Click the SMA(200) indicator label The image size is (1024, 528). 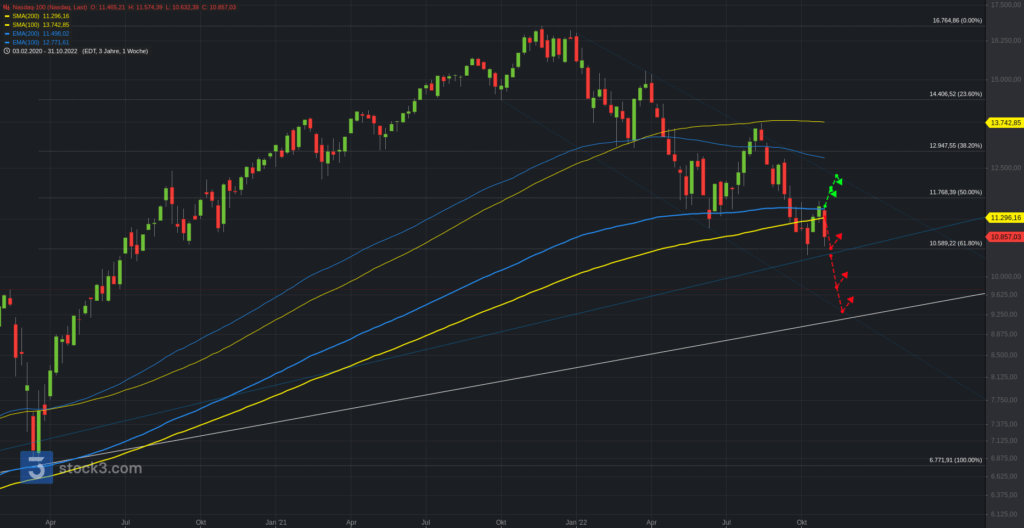pos(27,16)
